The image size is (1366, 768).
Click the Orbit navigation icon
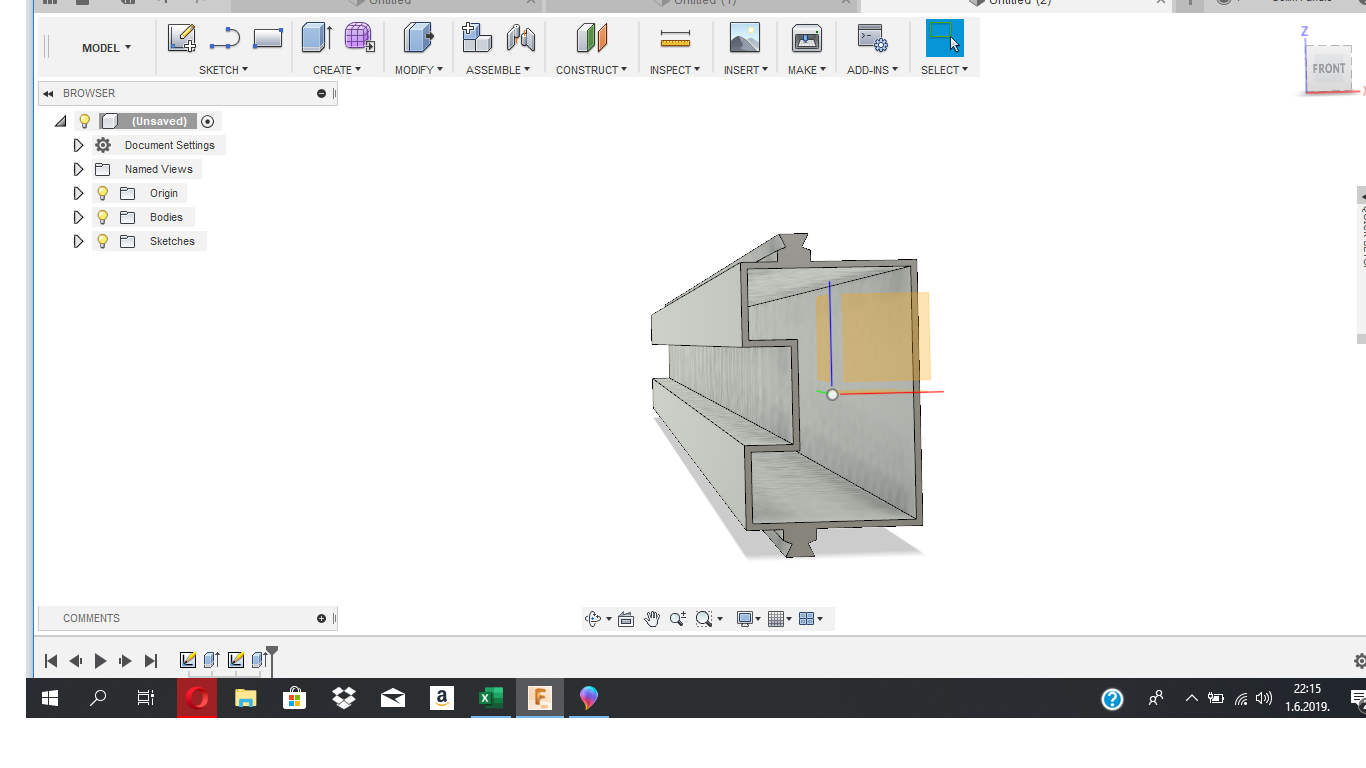pyautogui.click(x=593, y=619)
